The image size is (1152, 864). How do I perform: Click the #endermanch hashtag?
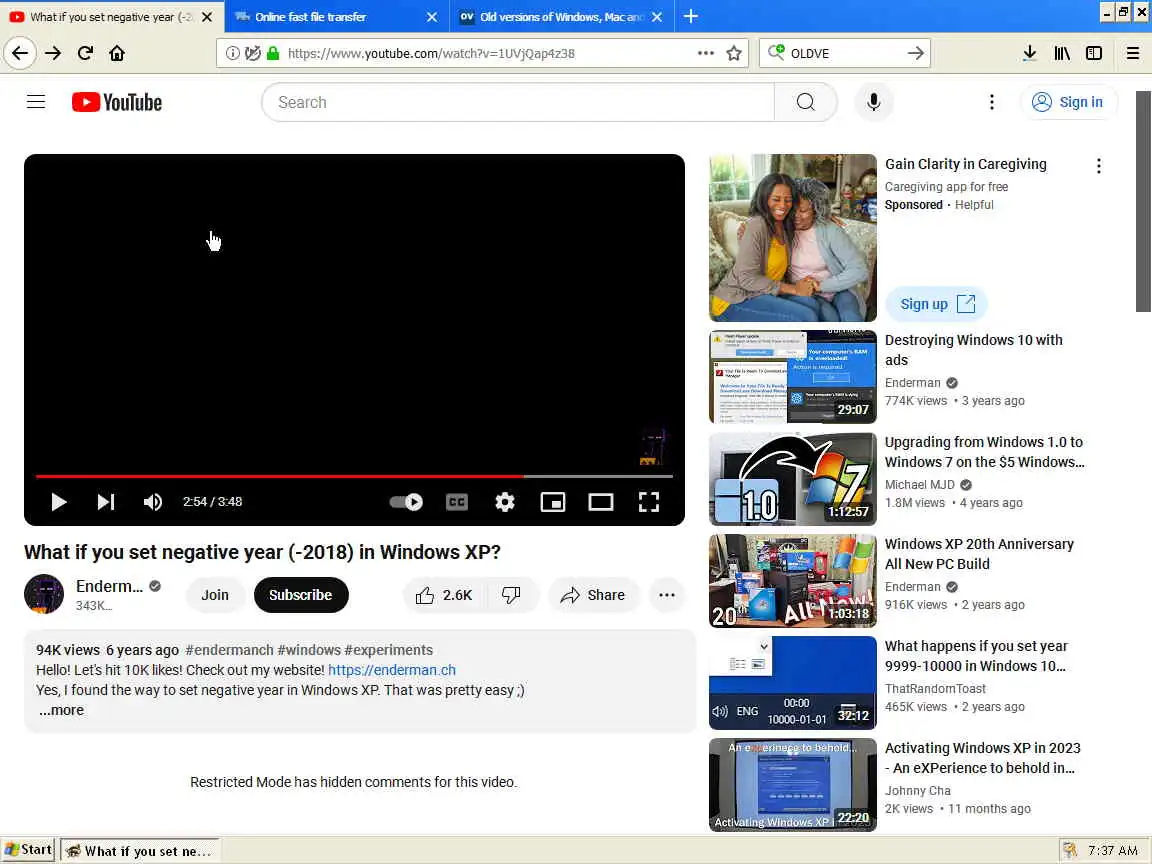pyautogui.click(x=229, y=650)
